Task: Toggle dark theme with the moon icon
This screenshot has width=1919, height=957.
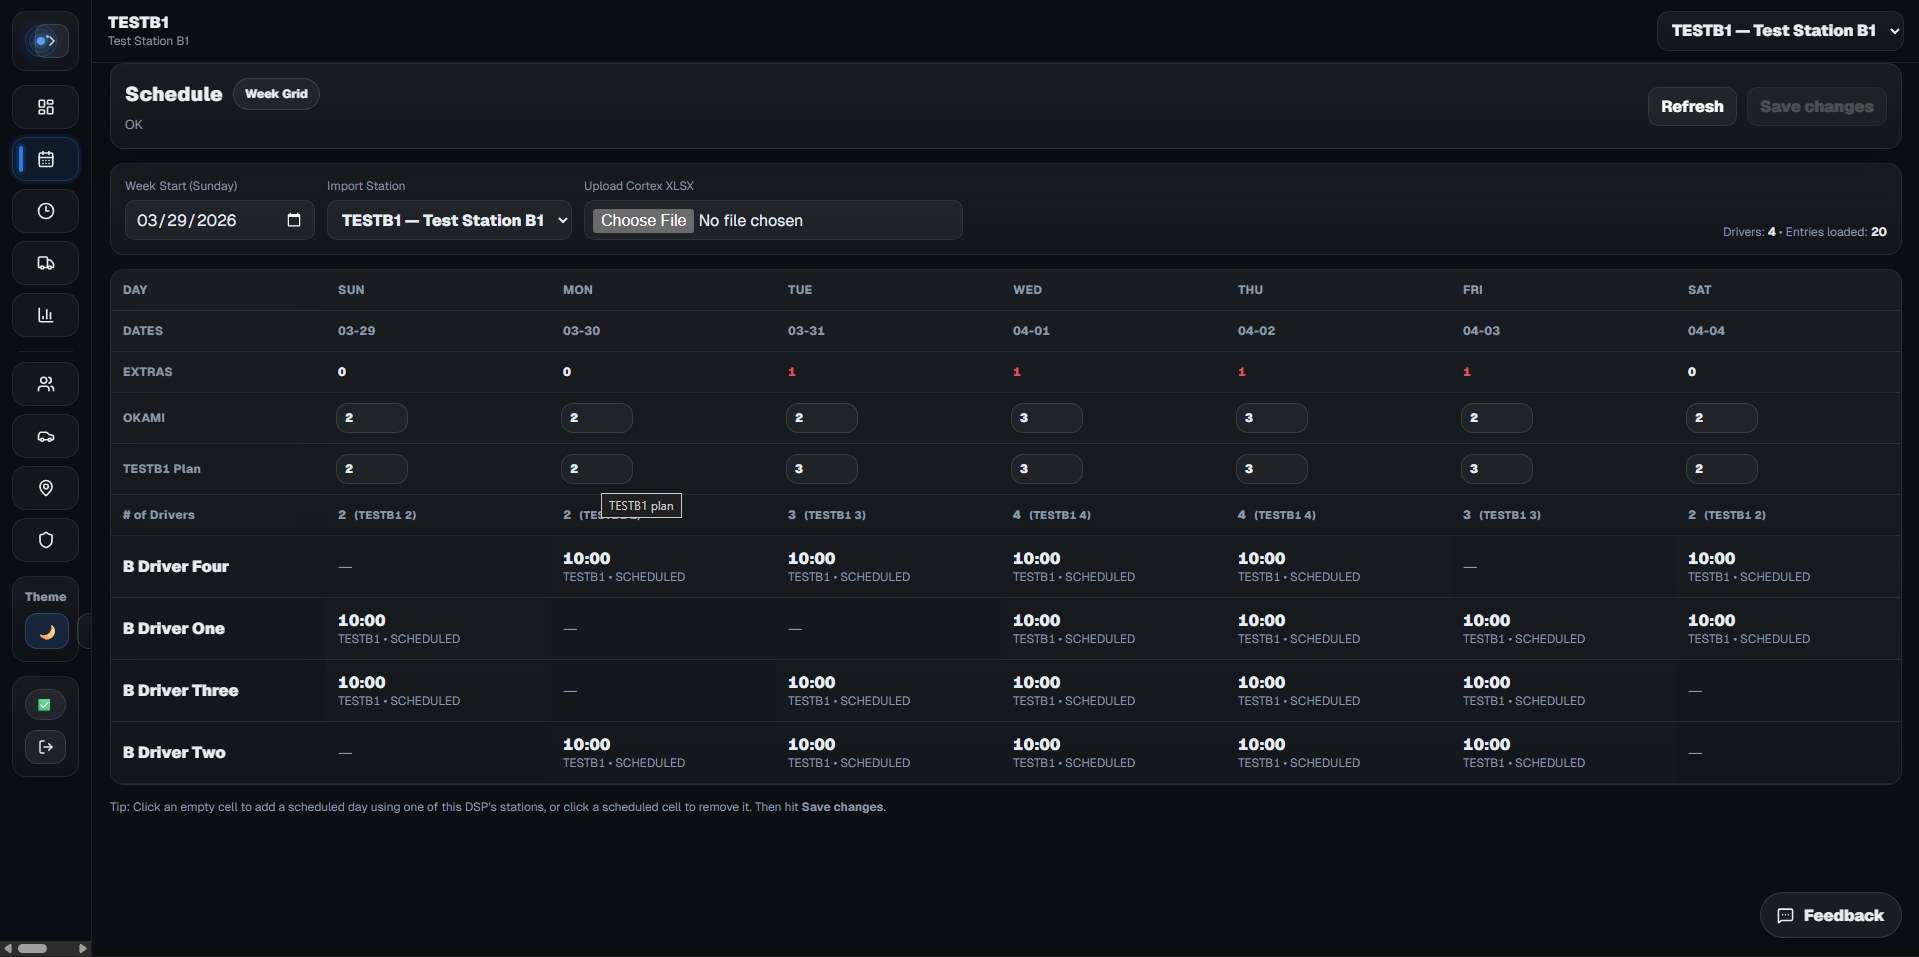Action: pos(45,632)
